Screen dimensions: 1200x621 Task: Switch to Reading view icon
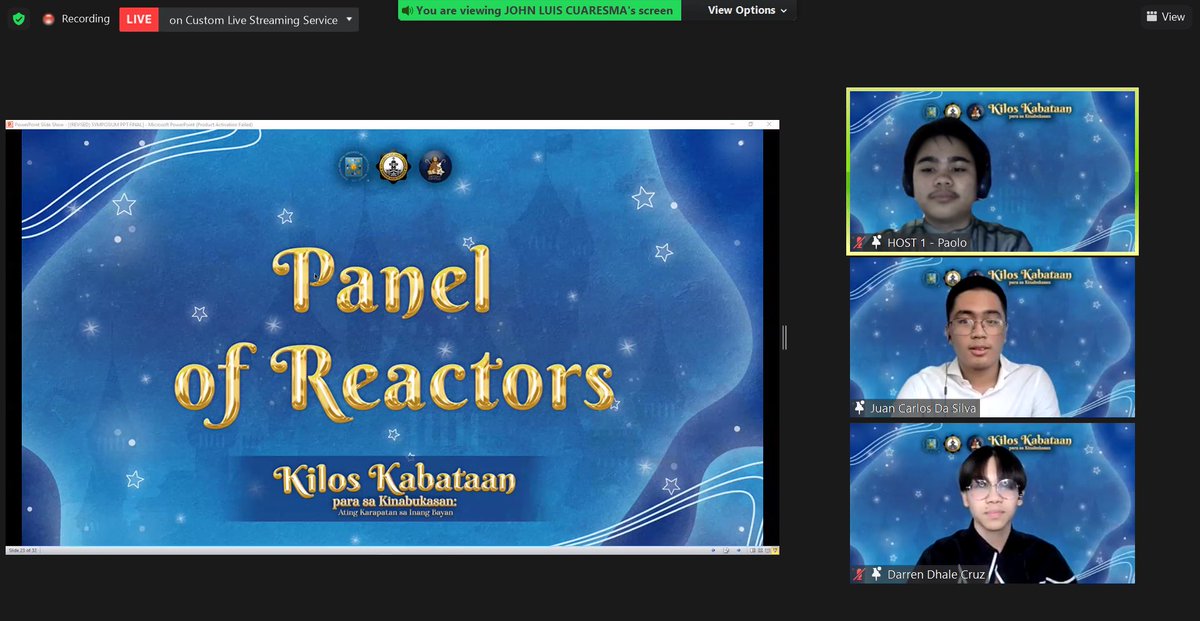[768, 550]
